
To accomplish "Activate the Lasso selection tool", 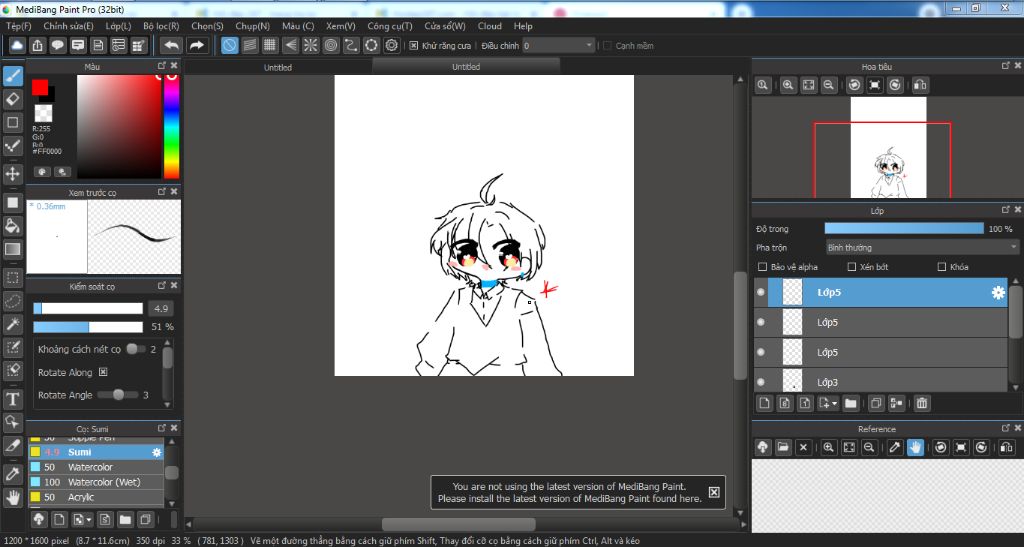I will pyautogui.click(x=12, y=301).
